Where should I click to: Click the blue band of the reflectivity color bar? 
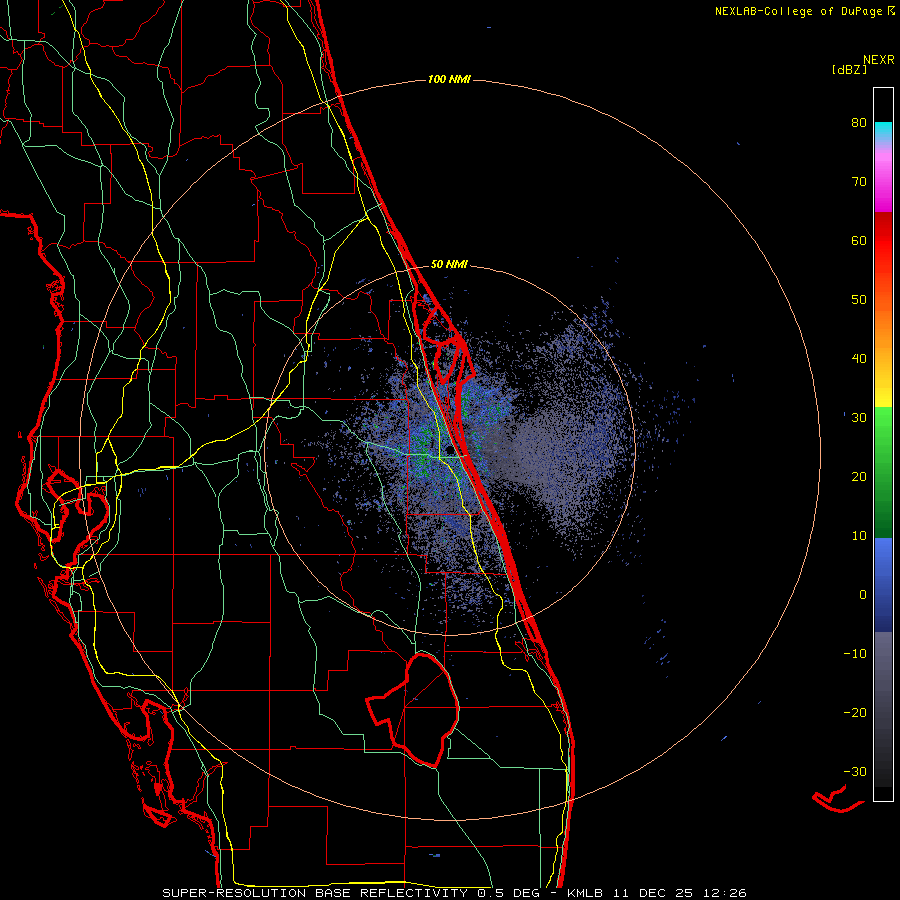883,584
